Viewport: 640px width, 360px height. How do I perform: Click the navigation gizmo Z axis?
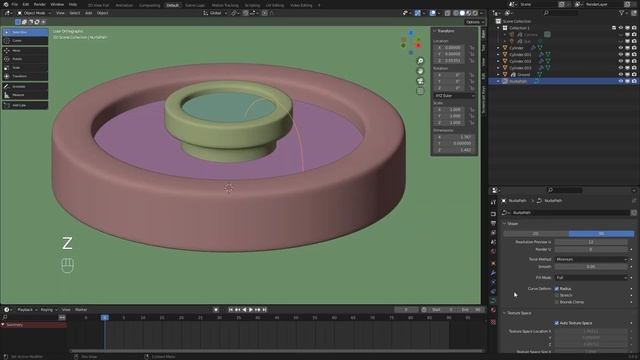click(411, 33)
